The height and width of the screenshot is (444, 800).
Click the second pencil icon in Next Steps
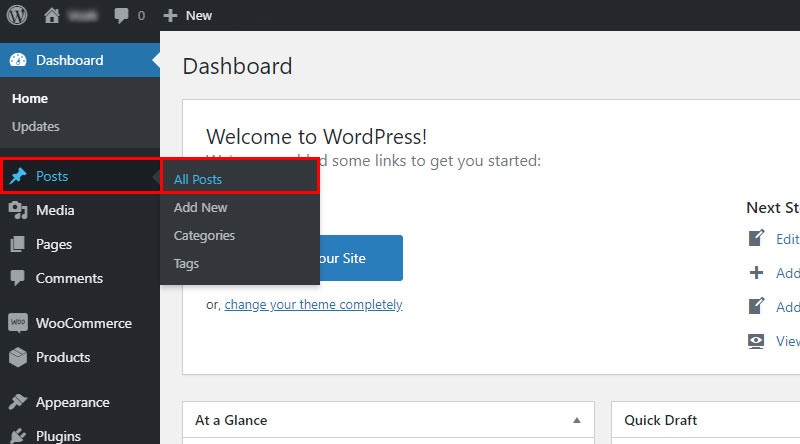[757, 306]
